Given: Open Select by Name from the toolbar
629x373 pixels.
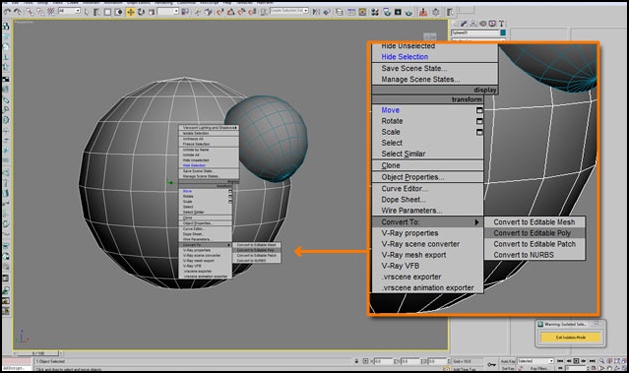Looking at the screenshot, I should 97,12.
